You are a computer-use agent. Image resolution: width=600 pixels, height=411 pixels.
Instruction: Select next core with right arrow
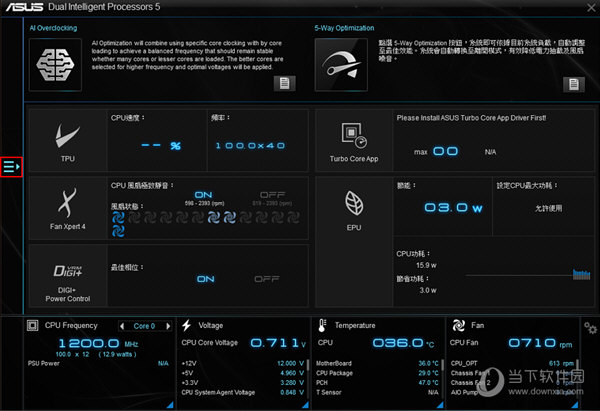click(x=168, y=326)
